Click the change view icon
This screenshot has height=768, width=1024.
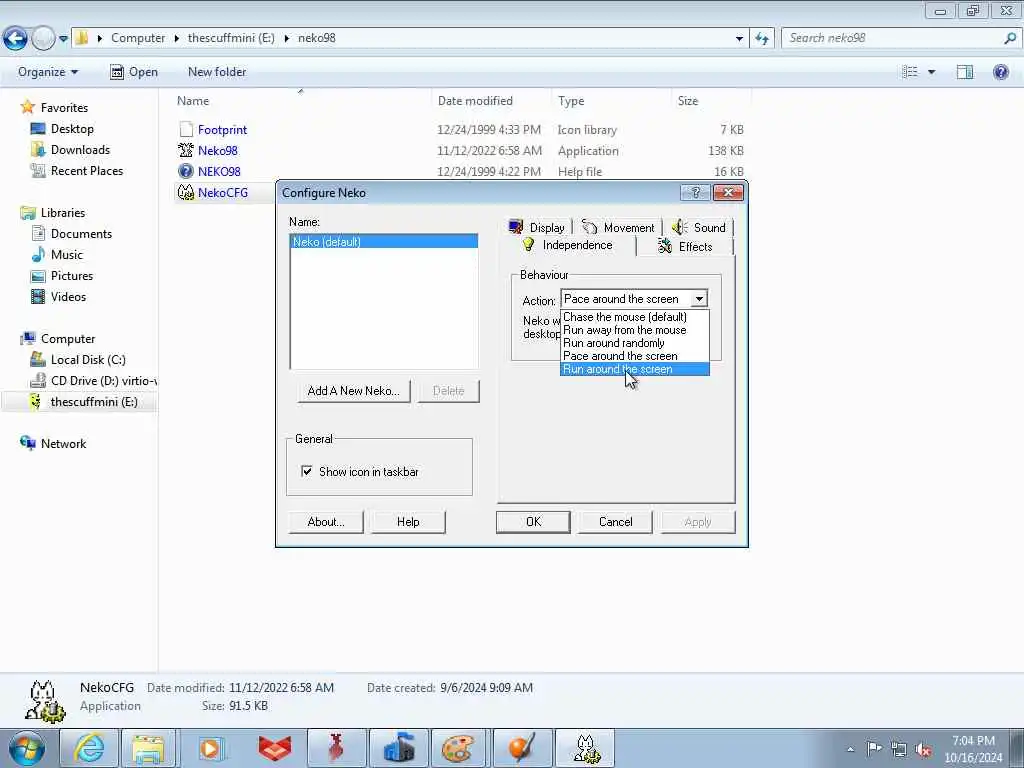tap(910, 72)
